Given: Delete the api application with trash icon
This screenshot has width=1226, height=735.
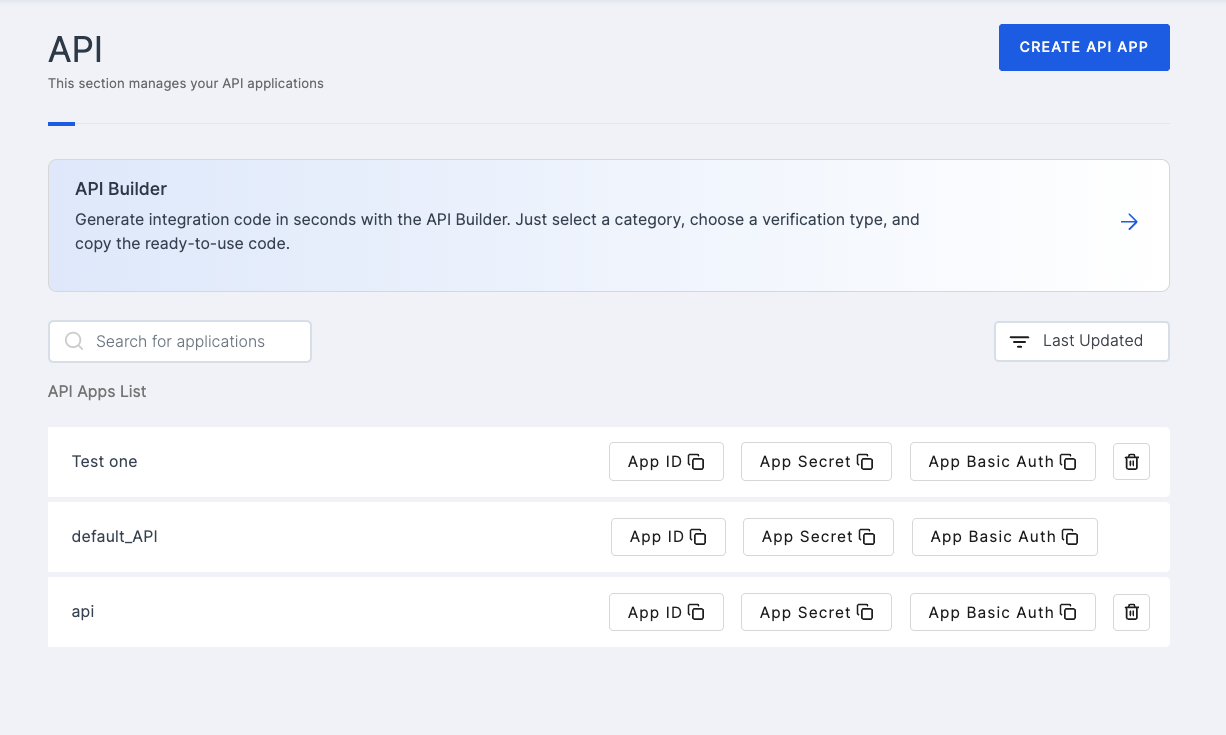Looking at the screenshot, I should [1131, 612].
